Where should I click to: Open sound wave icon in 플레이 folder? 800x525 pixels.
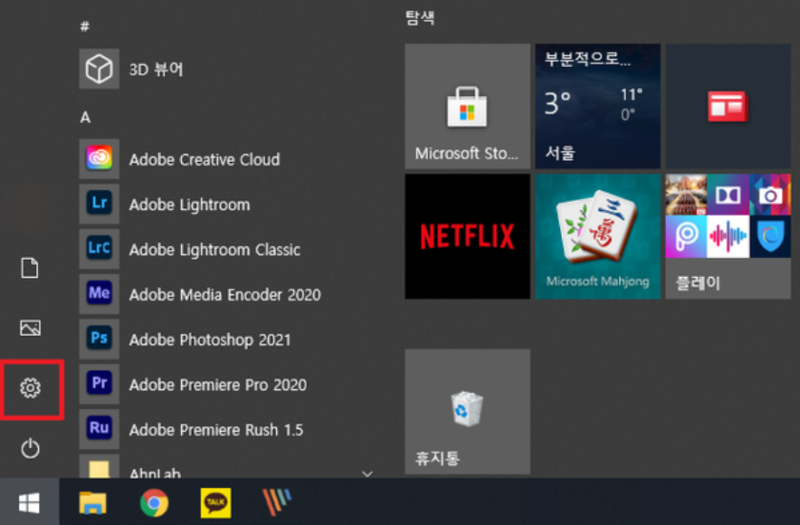tap(728, 237)
